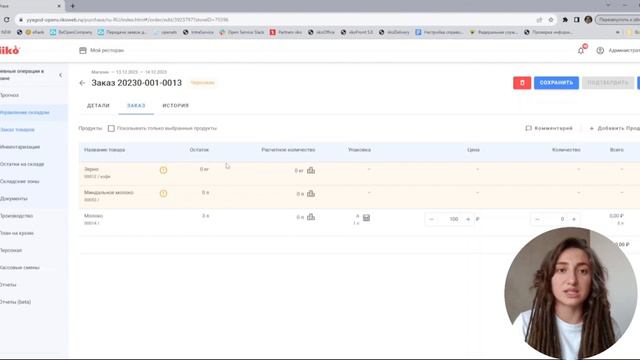
Task: Select the ЗАКАЗ tab
Action: [x=136, y=106]
